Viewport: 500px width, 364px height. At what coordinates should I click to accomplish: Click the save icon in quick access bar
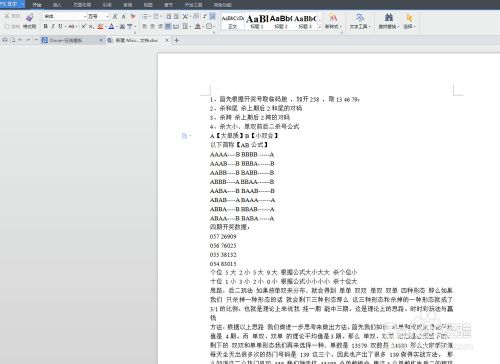[x=5, y=40]
